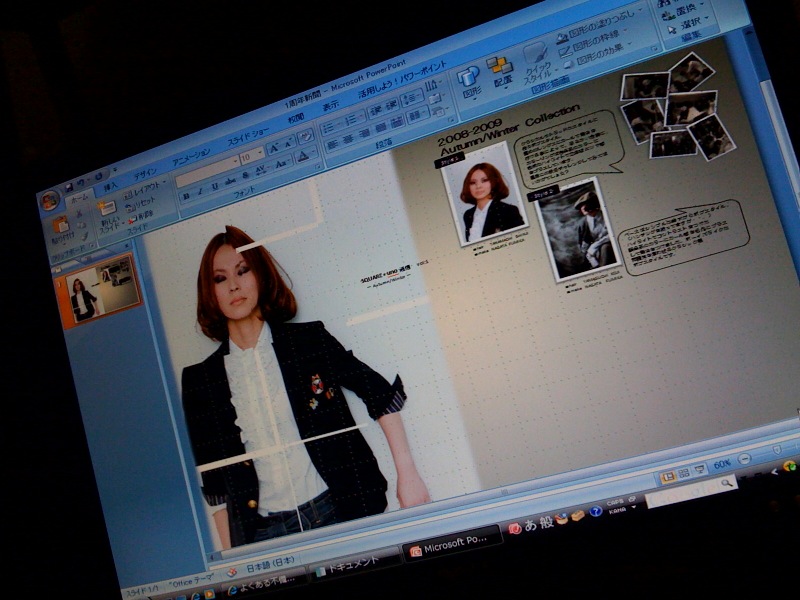The width and height of the screenshot is (800, 600).
Task: Click the IME help question mark icon
Action: (595, 511)
